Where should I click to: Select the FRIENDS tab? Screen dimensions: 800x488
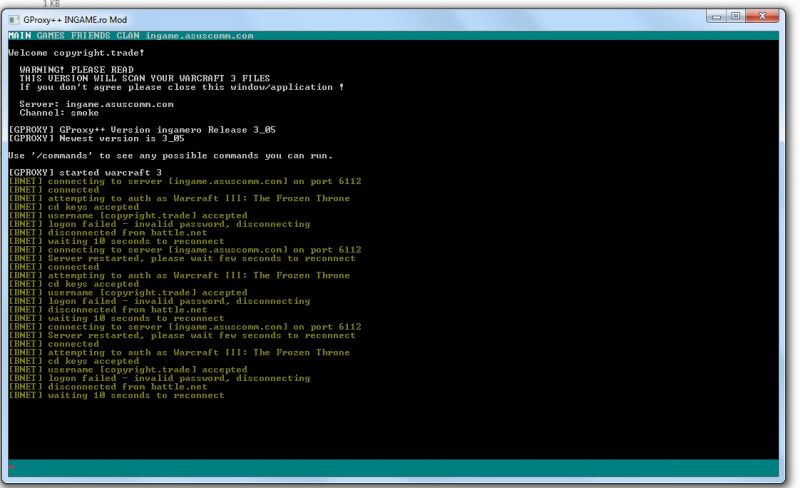point(91,35)
